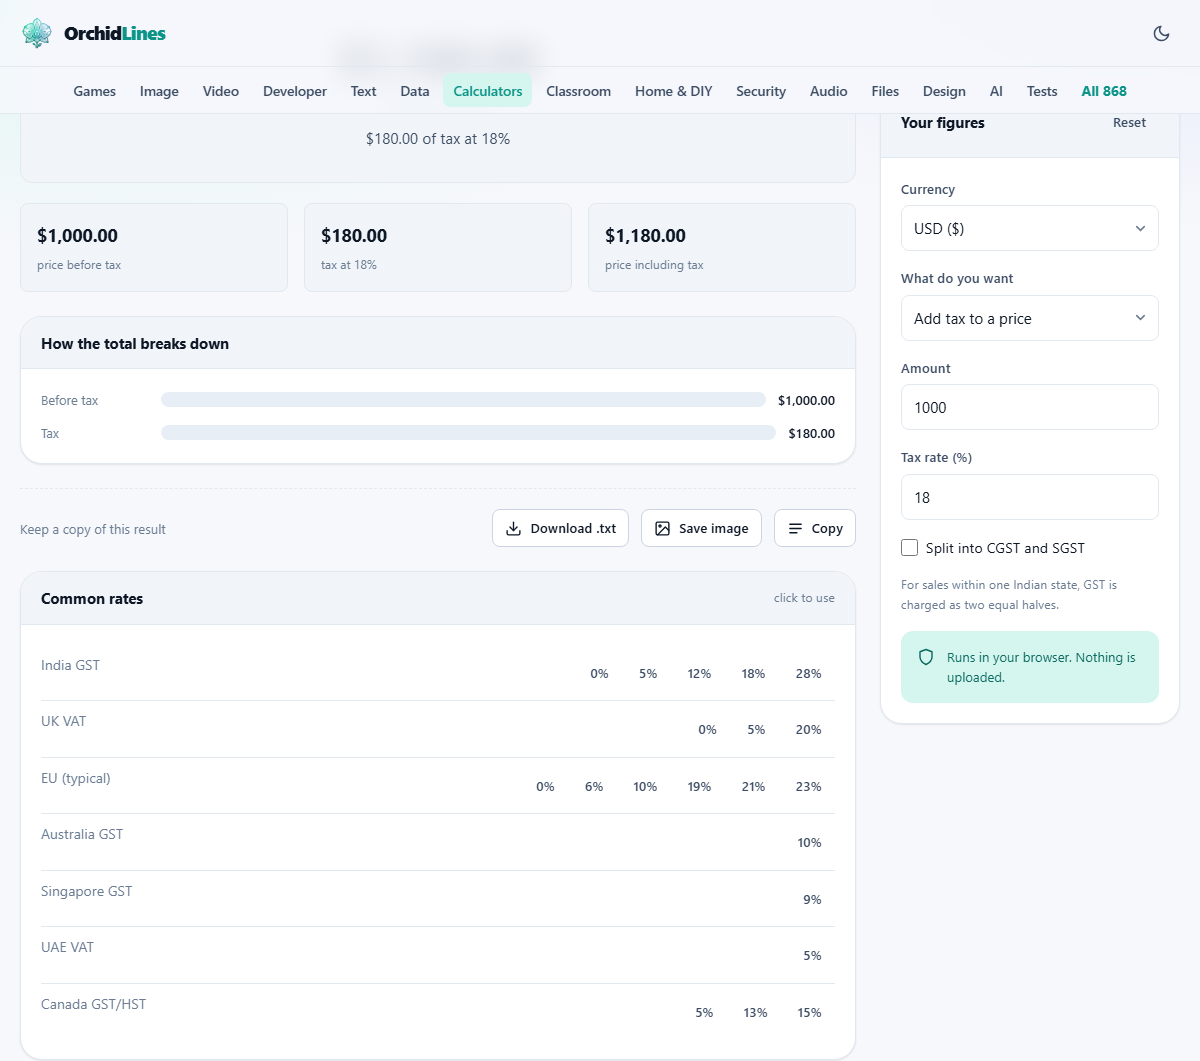Select Canada GST/HST 5% rate
This screenshot has width=1200, height=1061.
[704, 1013]
